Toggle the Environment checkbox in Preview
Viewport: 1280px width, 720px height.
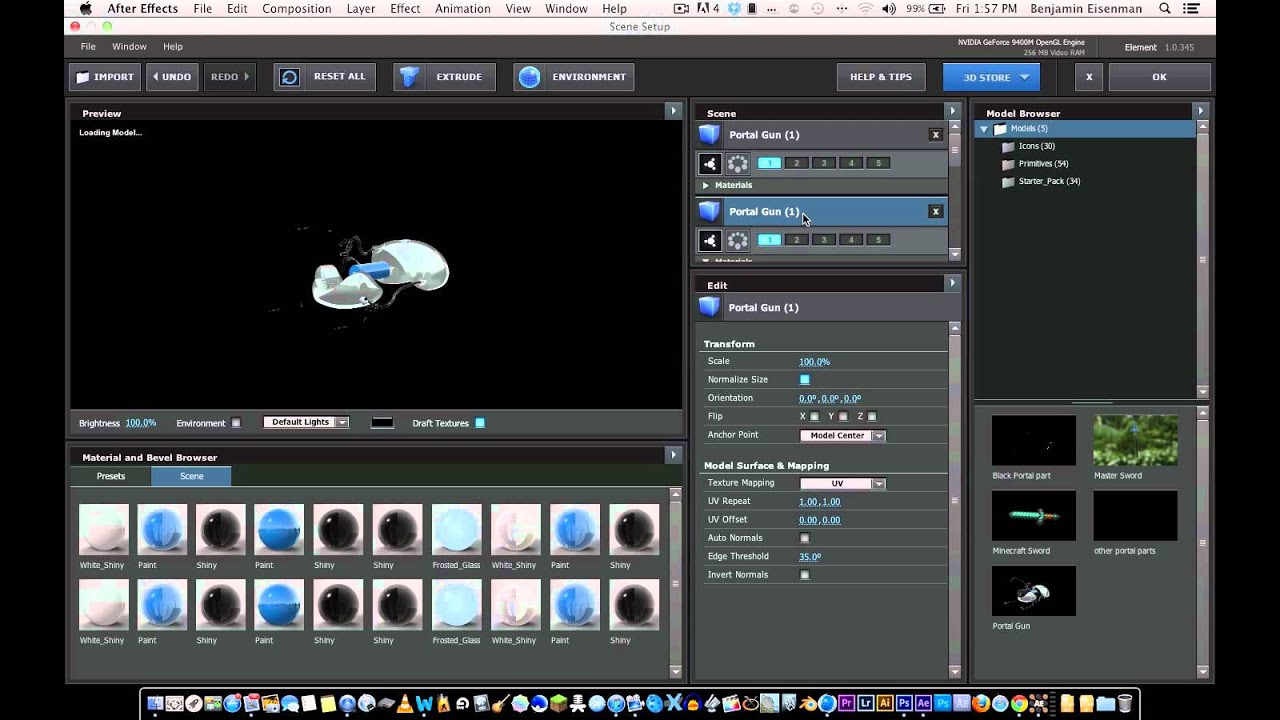236,423
